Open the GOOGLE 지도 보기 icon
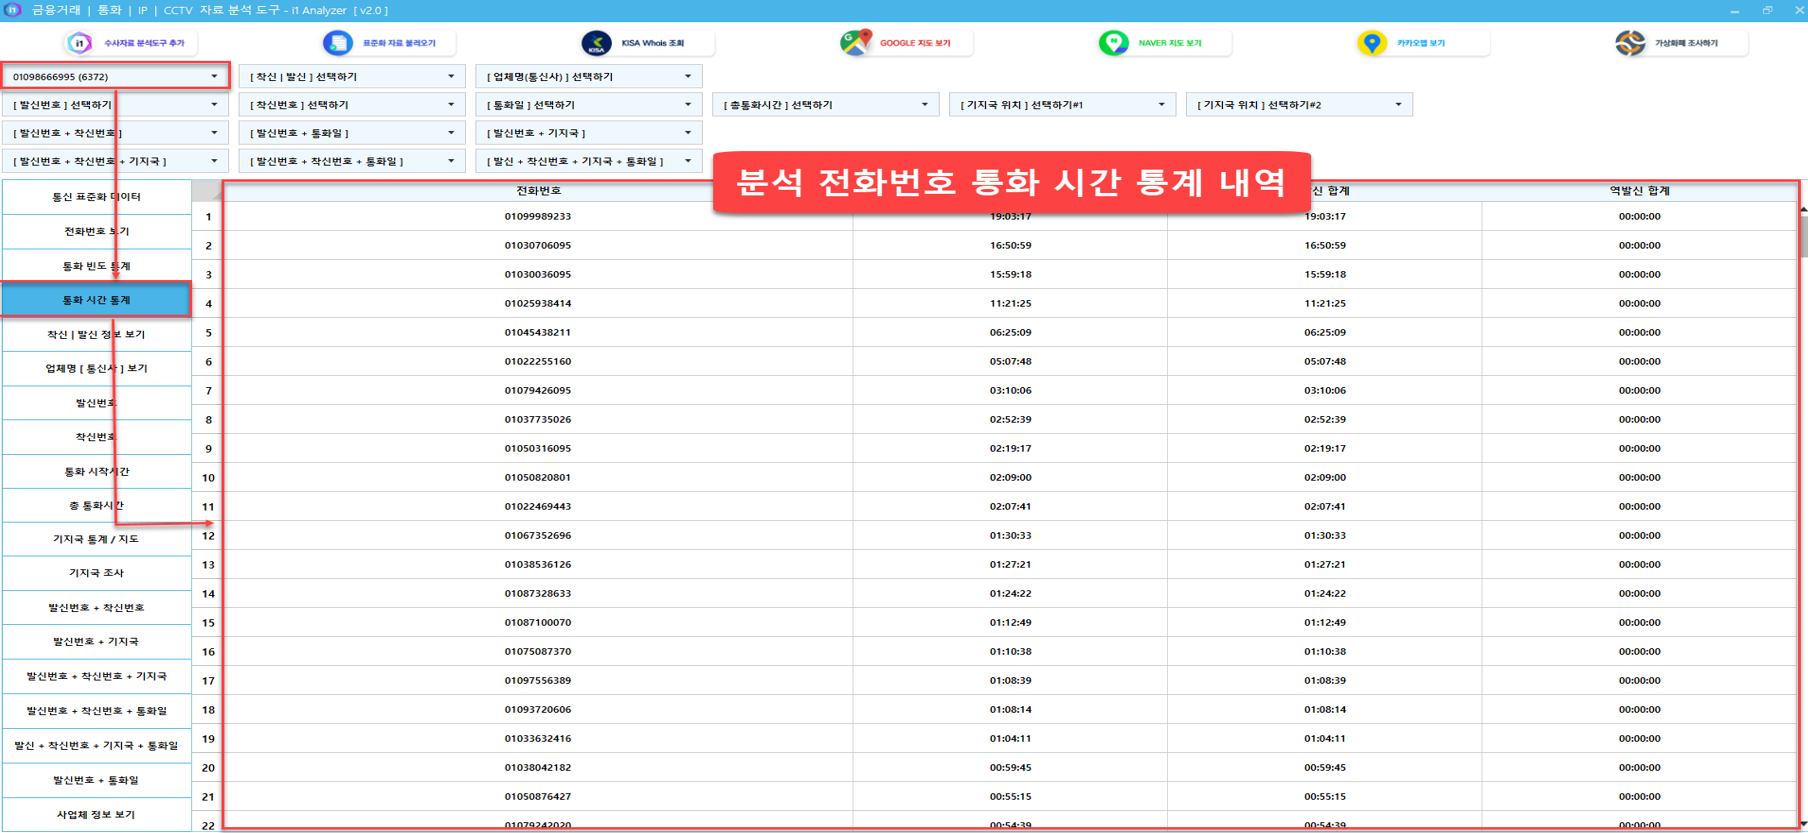 click(856, 43)
